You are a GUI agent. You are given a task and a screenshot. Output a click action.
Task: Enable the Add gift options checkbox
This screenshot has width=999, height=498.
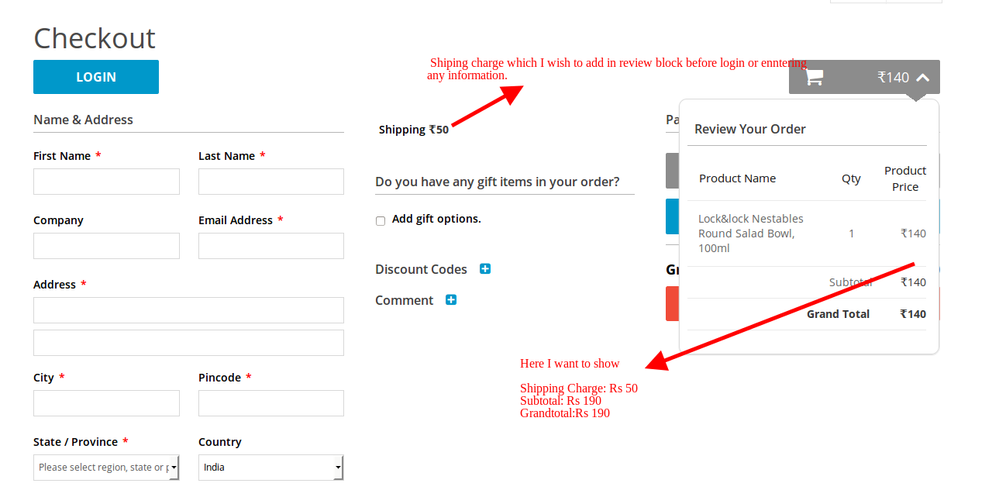380,221
